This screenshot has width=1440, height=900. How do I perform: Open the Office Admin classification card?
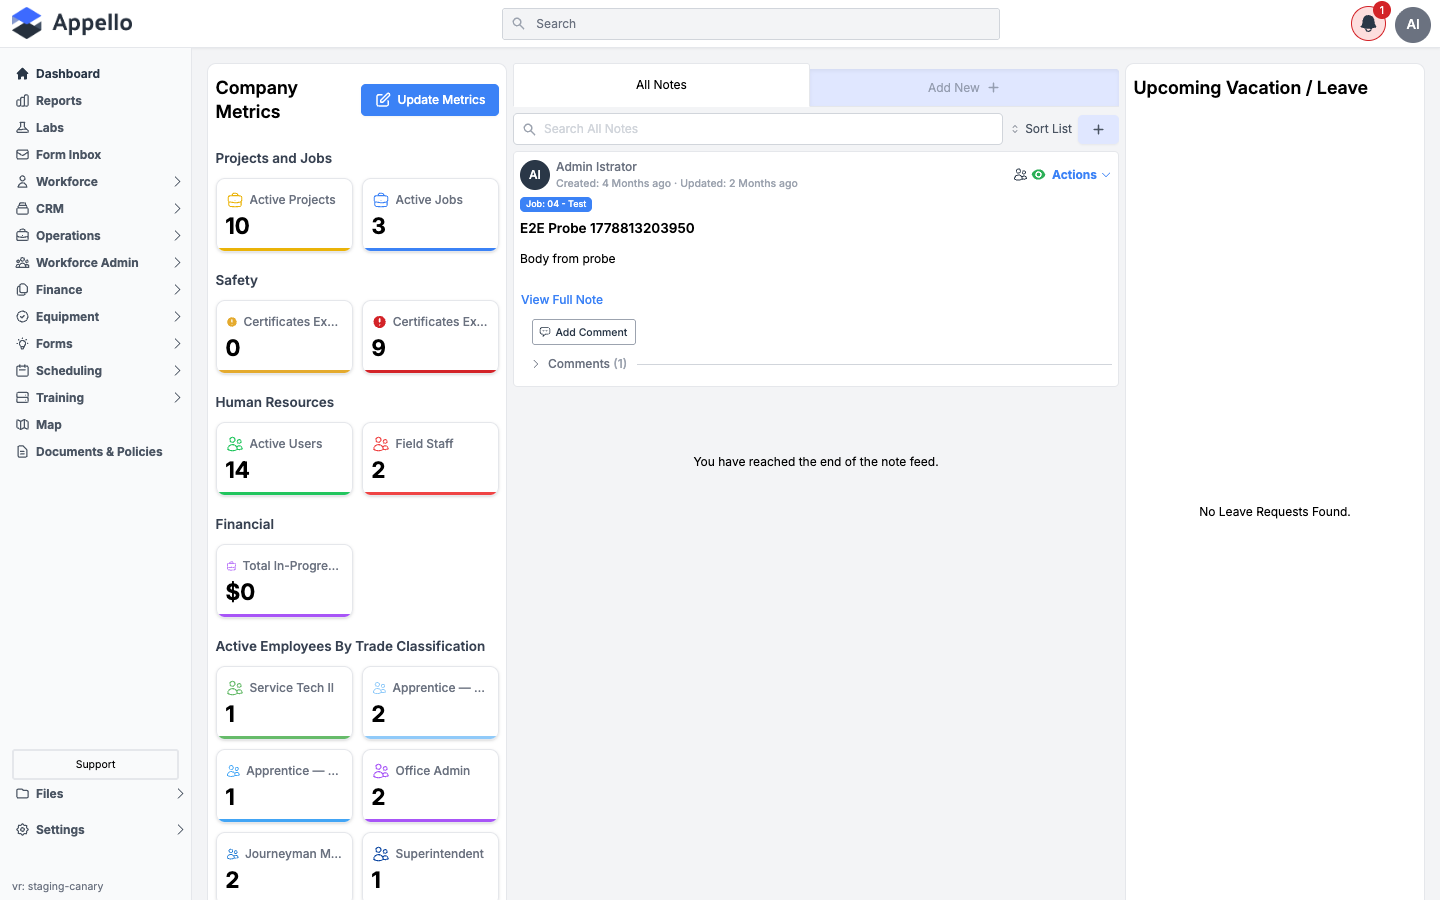pyautogui.click(x=430, y=785)
